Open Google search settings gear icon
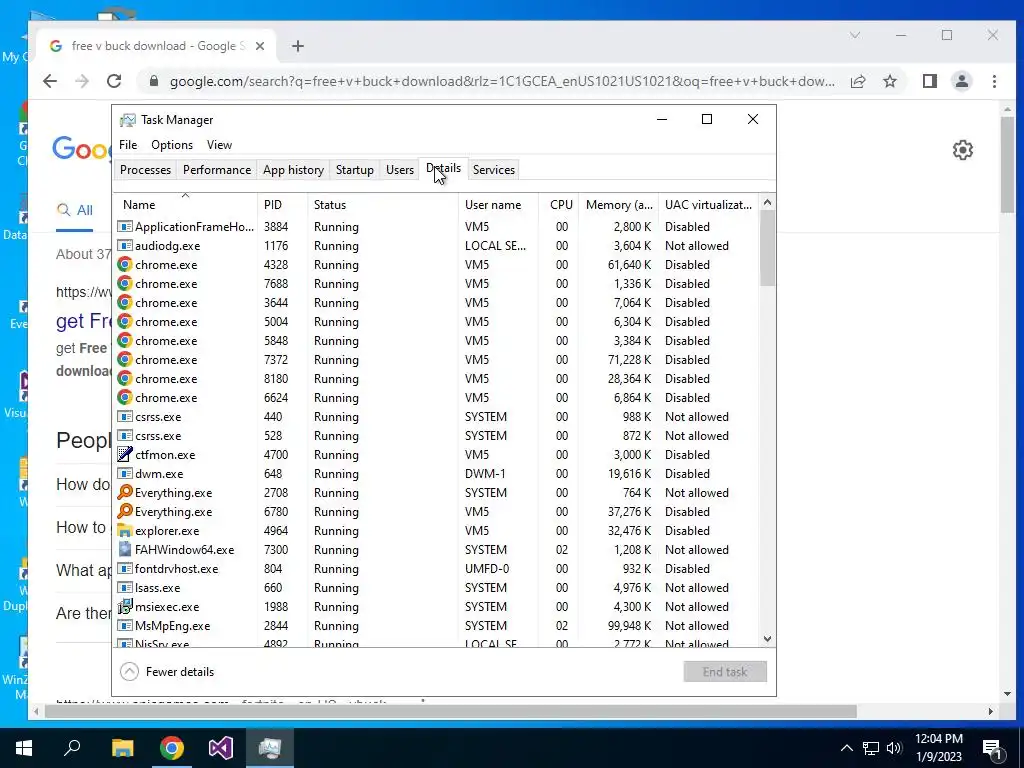This screenshot has height=768, width=1024. [963, 150]
